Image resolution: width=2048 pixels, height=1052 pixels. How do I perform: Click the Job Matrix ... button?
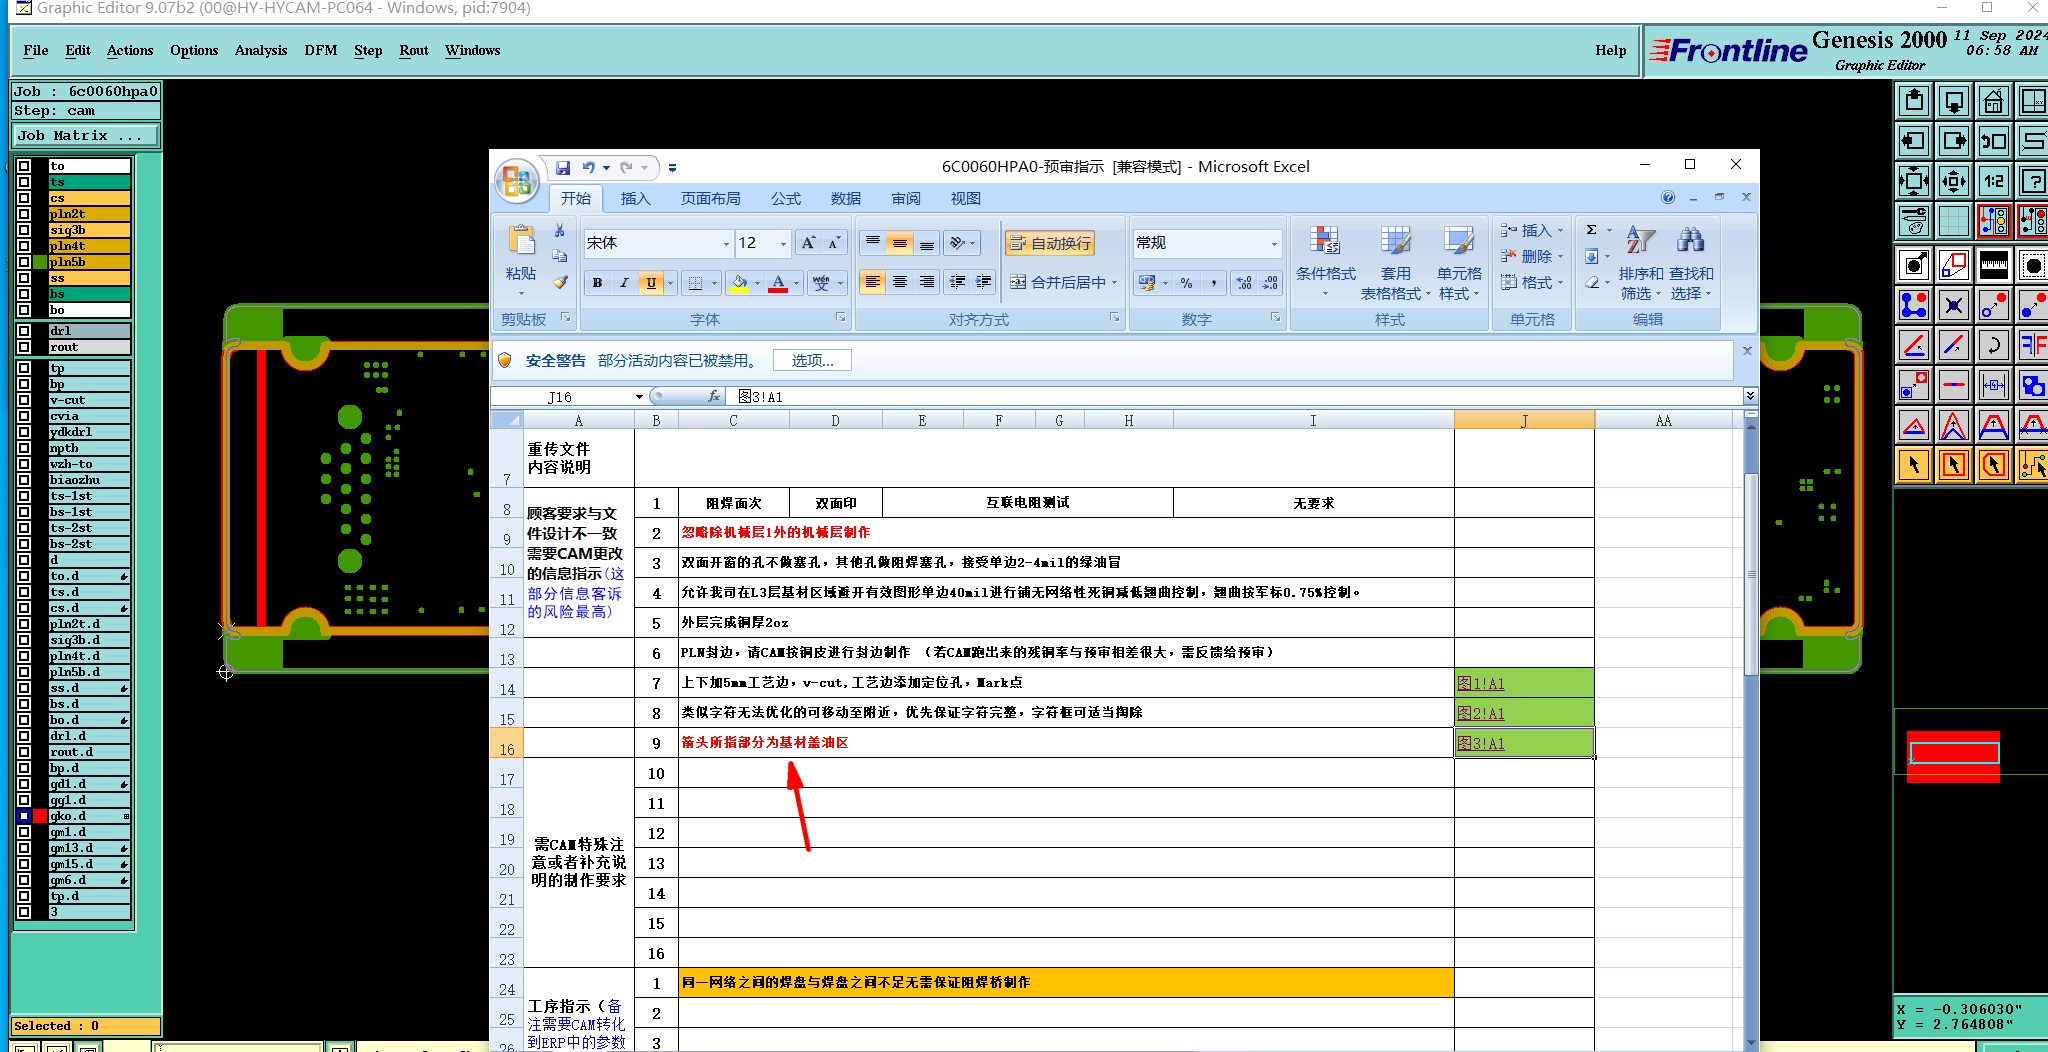(x=86, y=135)
